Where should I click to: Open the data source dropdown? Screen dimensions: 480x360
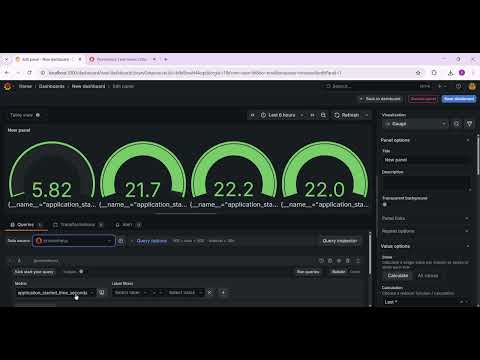tap(74, 241)
